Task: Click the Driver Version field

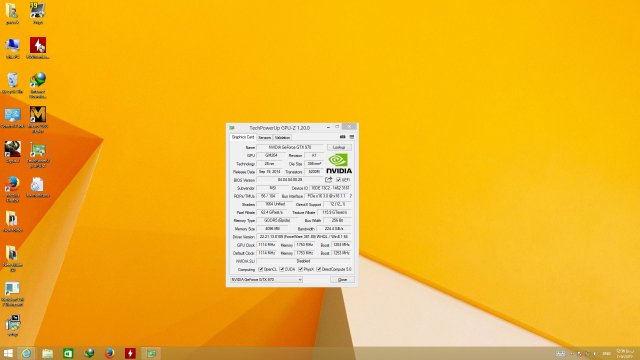Action: point(304,237)
